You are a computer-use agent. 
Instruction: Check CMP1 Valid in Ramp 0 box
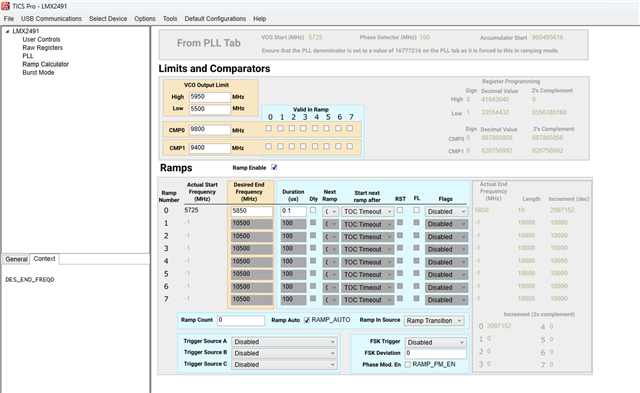point(269,146)
